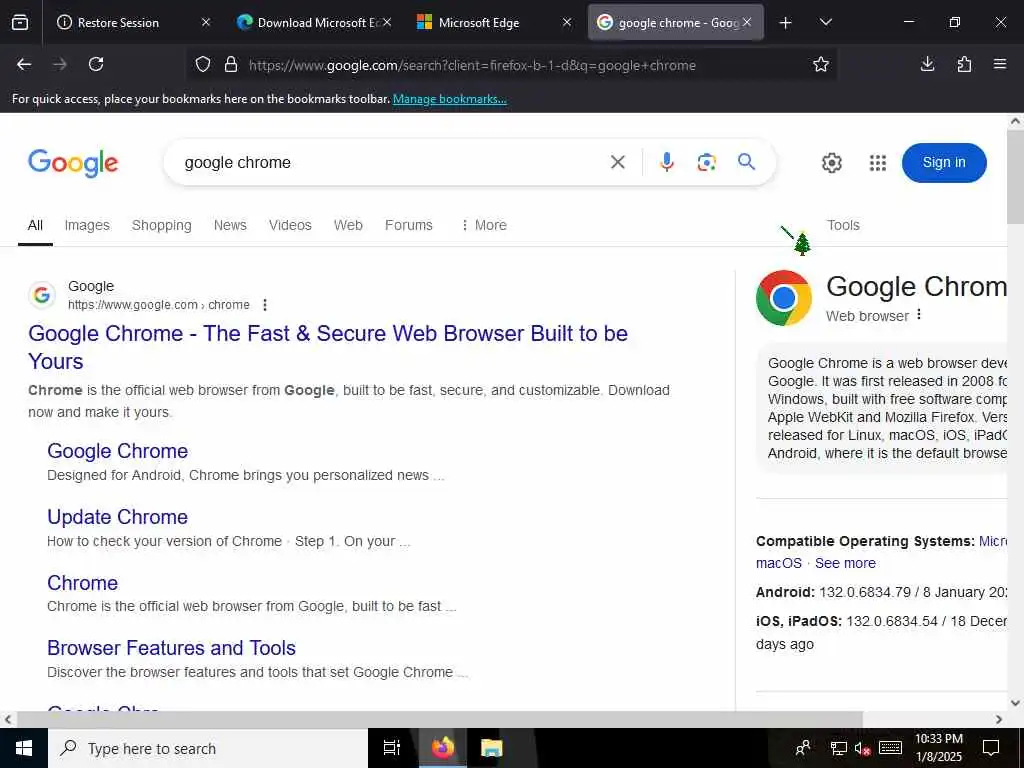Go forward using the forward arrow
1024x768 pixels.
(x=59, y=64)
